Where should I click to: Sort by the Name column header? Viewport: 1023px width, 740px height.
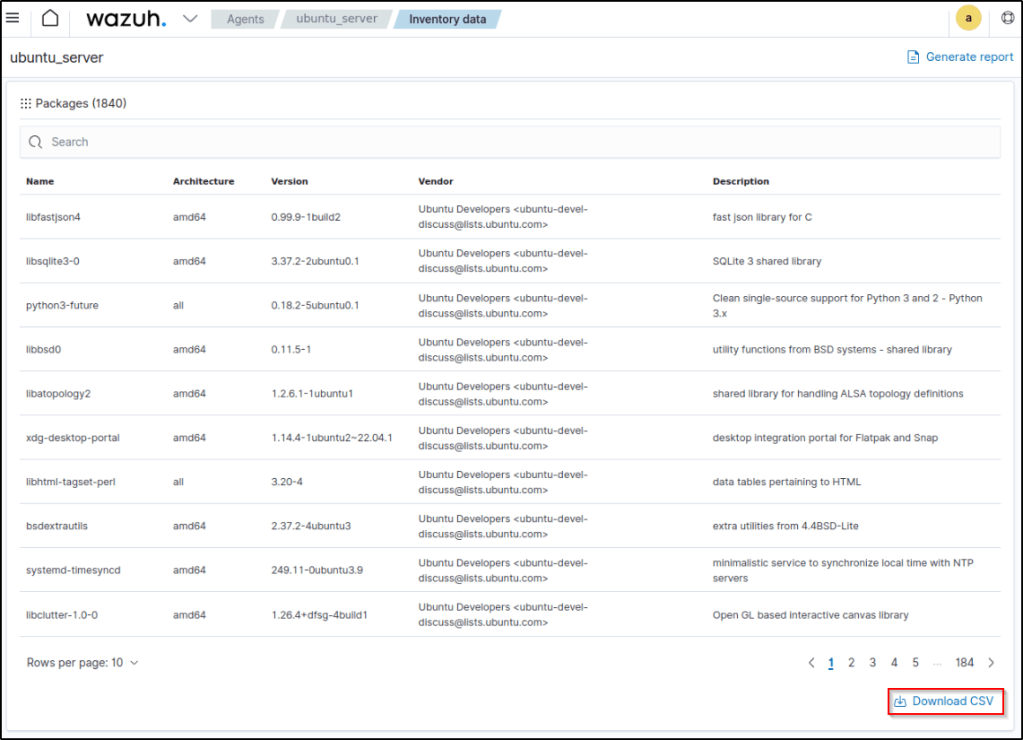40,181
